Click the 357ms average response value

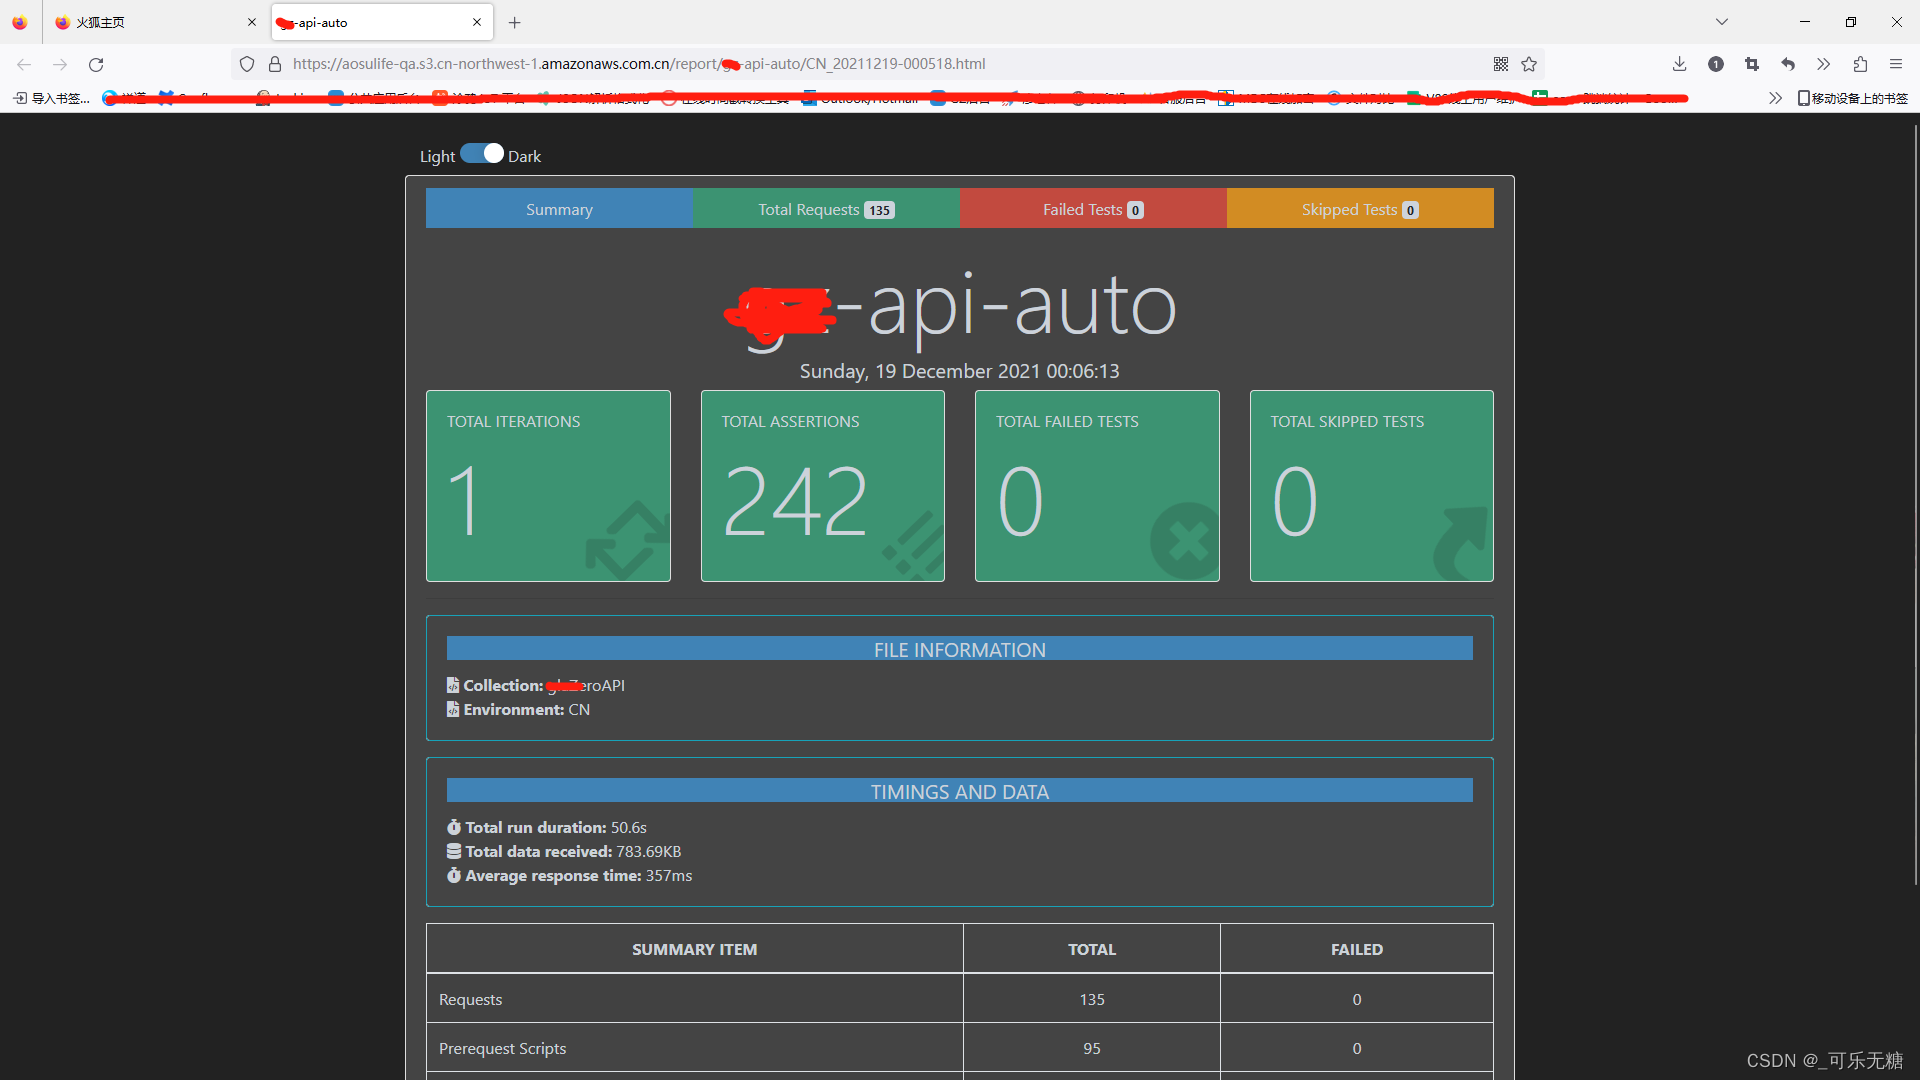(x=669, y=875)
